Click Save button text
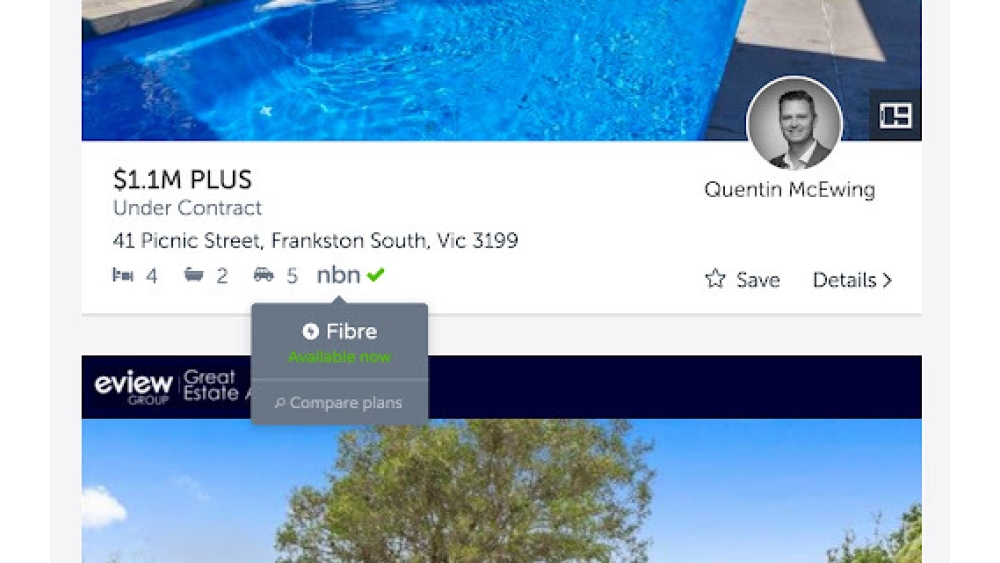 coord(758,280)
